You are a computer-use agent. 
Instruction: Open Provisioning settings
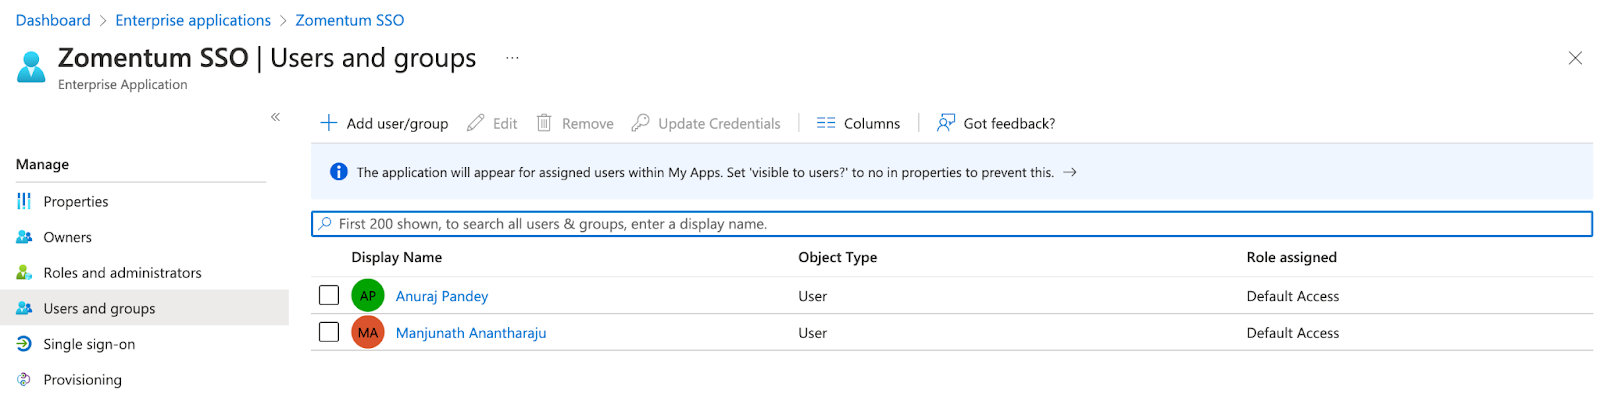tap(82, 379)
